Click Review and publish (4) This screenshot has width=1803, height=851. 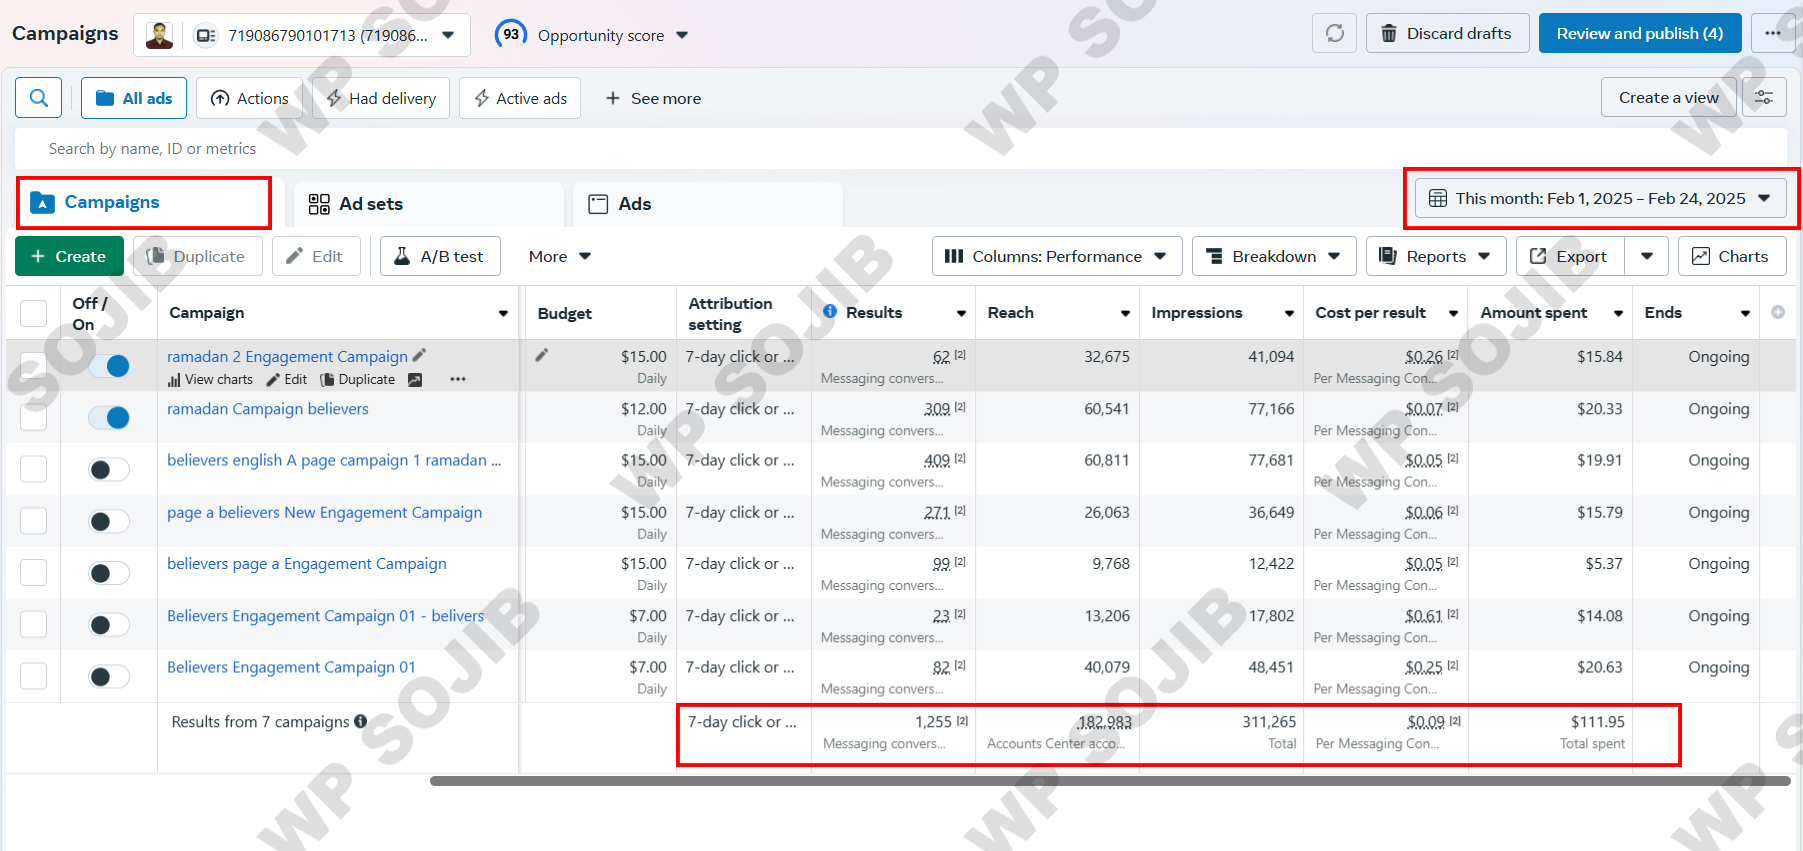[x=1640, y=33]
